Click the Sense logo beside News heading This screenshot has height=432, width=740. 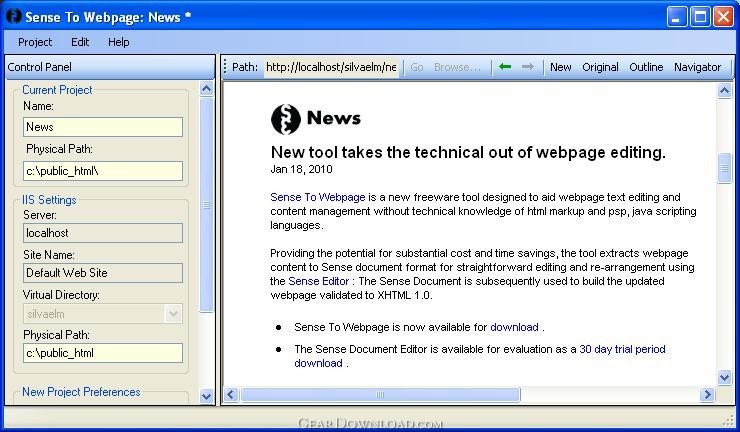(x=286, y=119)
